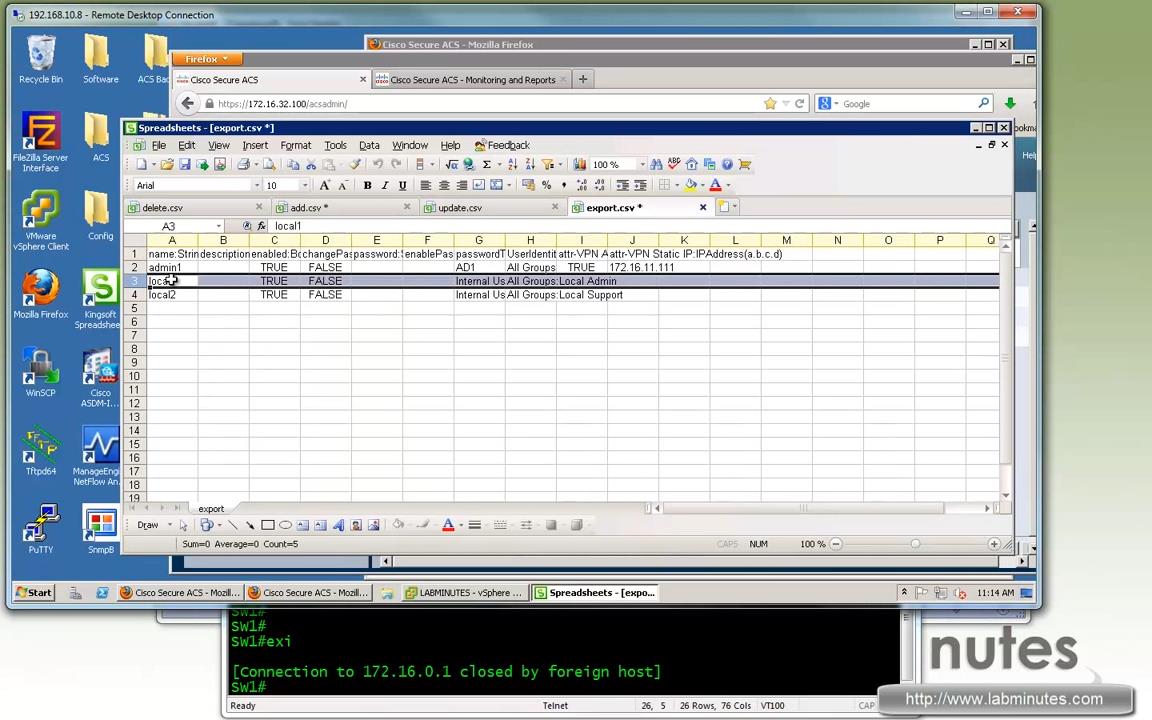
Task: Open the Firefox orange menu button
Action: coord(206,59)
